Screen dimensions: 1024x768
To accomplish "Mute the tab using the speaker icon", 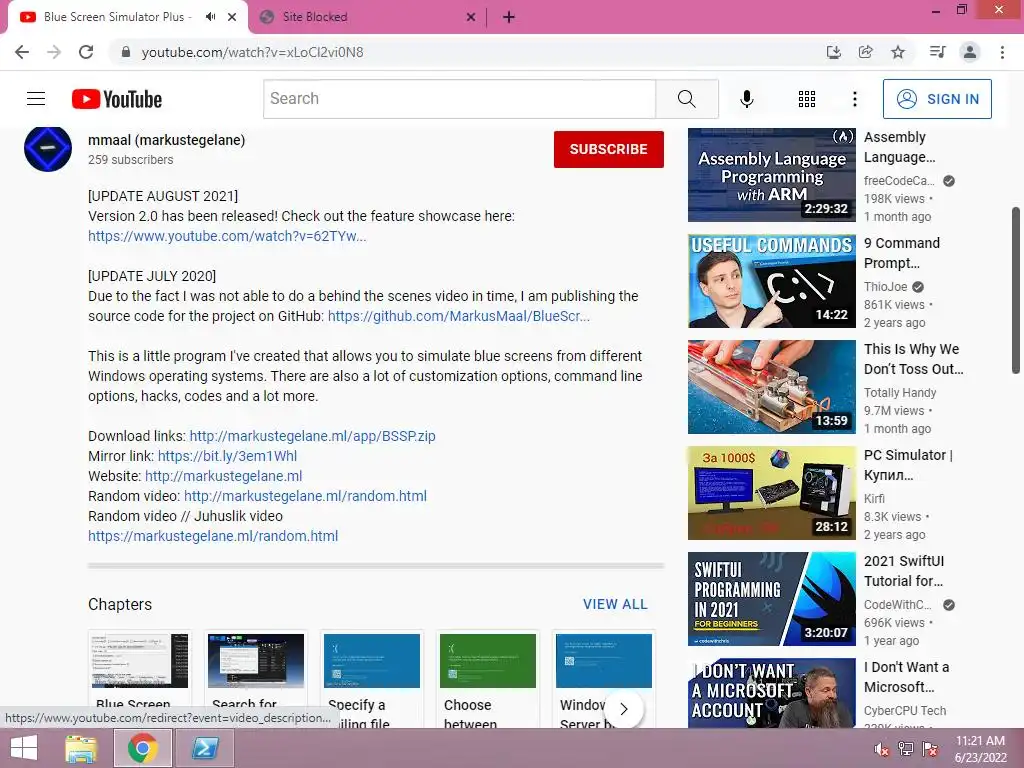I will [x=210, y=17].
